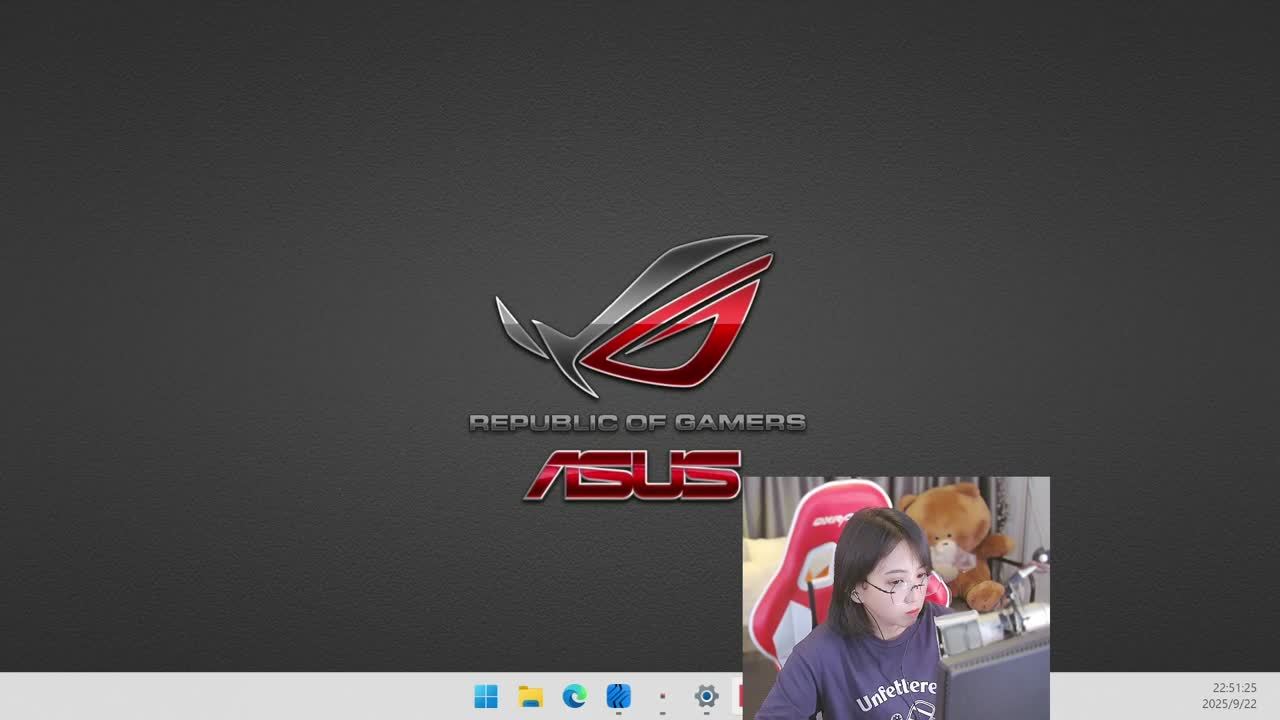The width and height of the screenshot is (1280, 720).
Task: Select the webcam overlay window
Action: pyautogui.click(x=896, y=597)
